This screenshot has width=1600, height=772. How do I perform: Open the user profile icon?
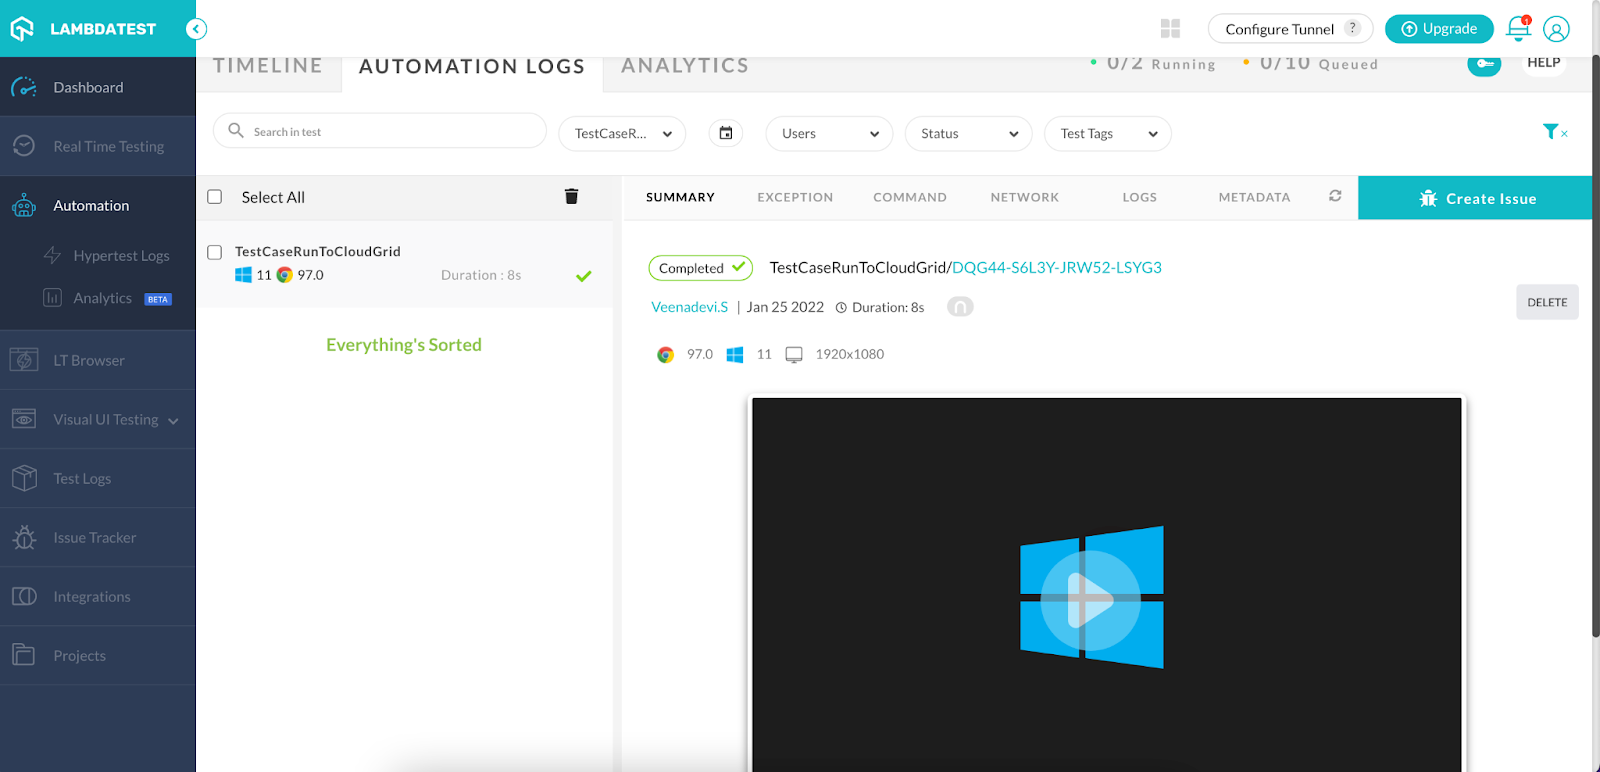[1556, 29]
